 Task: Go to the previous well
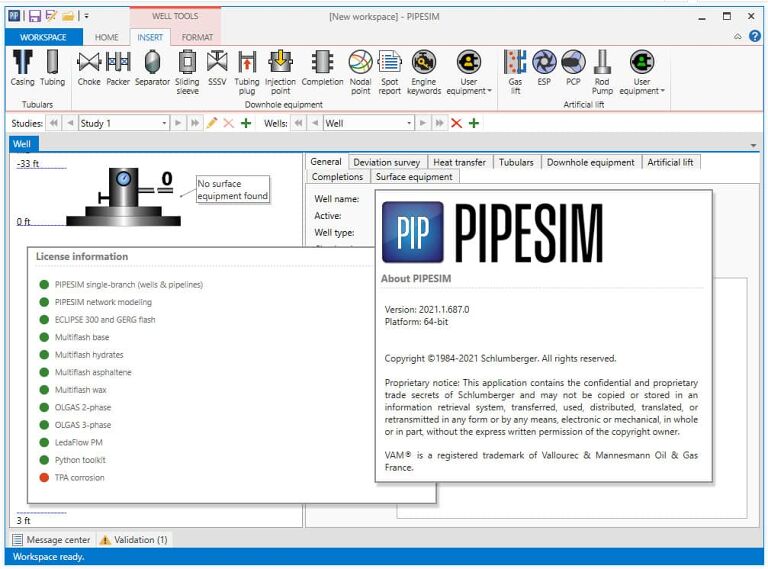click(x=315, y=123)
